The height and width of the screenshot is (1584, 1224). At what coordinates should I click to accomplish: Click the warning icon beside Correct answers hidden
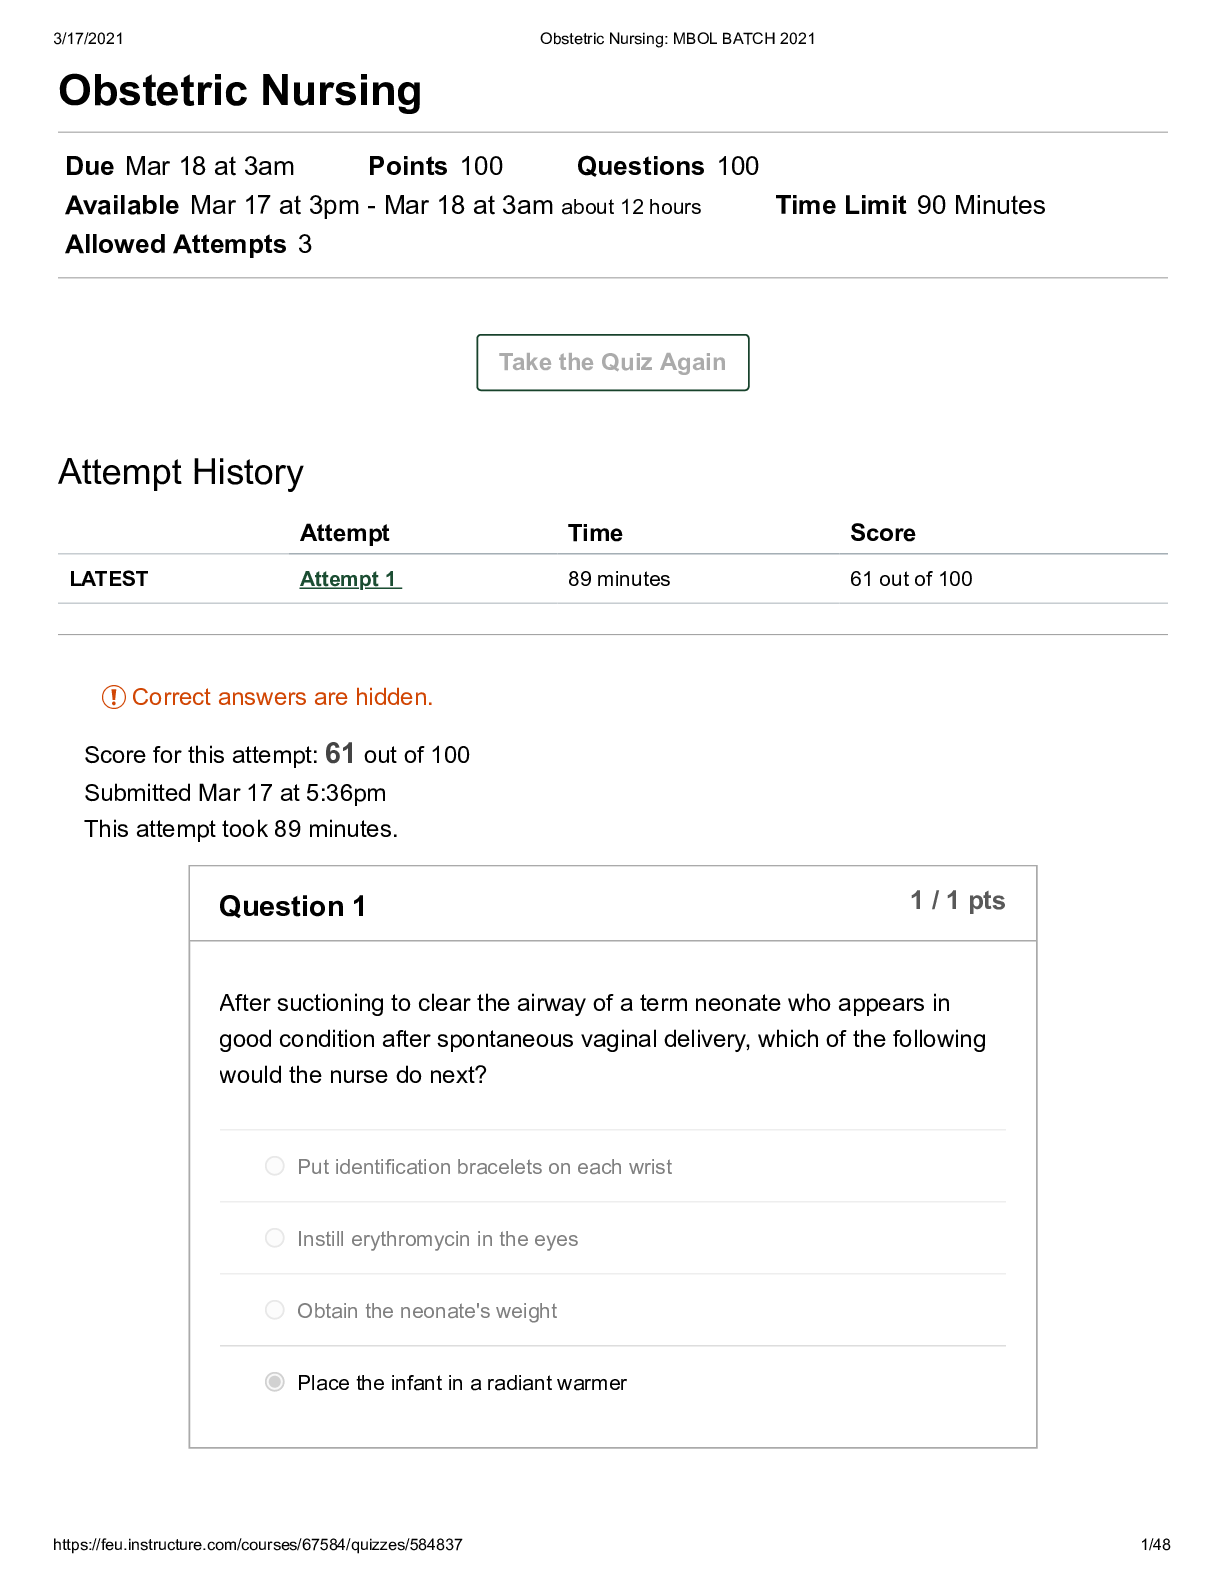[x=113, y=697]
